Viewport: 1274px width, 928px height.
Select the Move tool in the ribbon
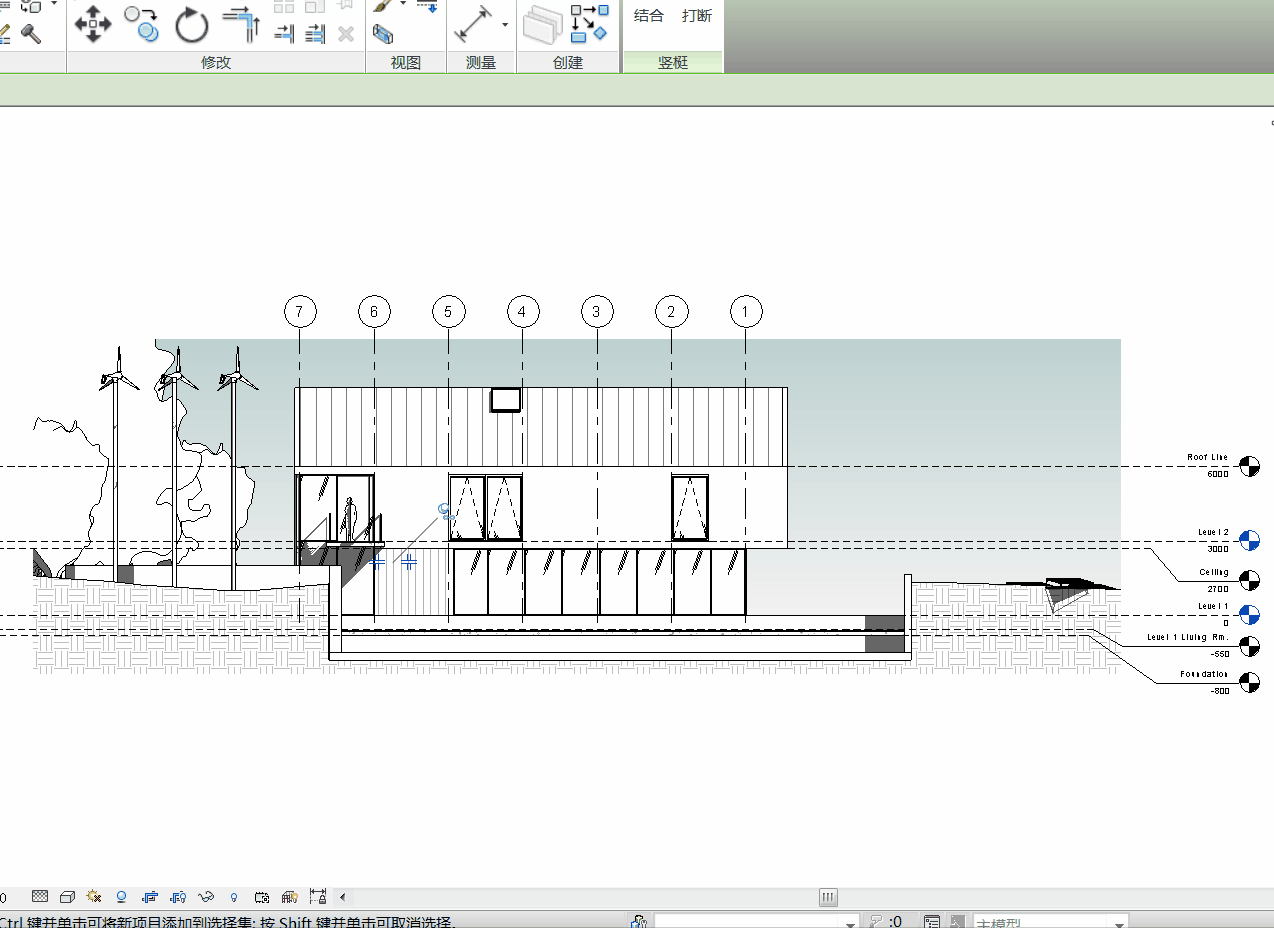click(93, 23)
